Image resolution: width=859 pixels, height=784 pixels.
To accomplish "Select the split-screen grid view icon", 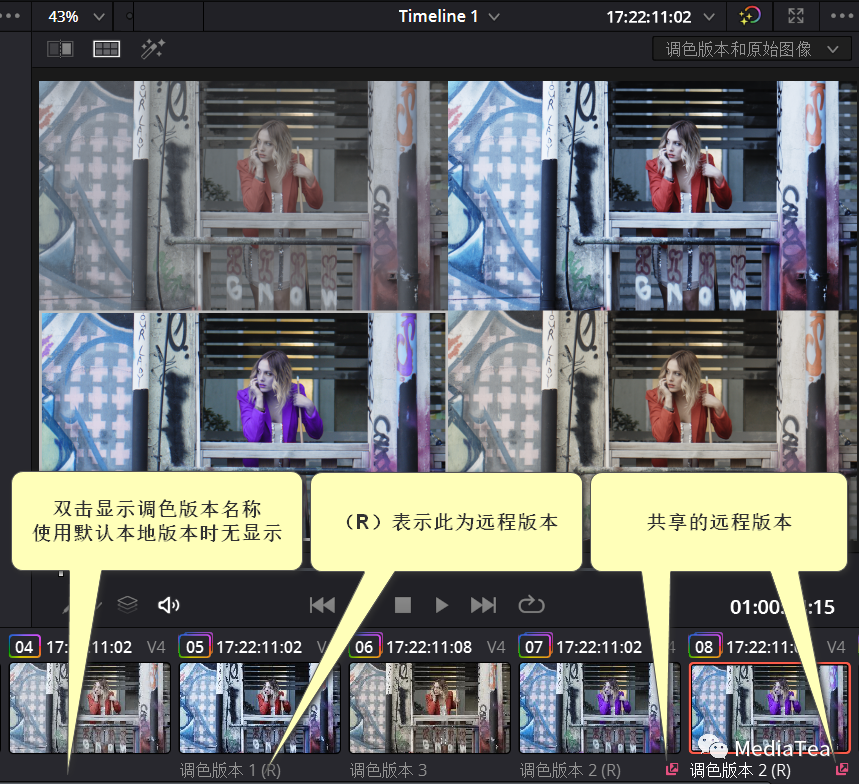I will click(x=105, y=48).
